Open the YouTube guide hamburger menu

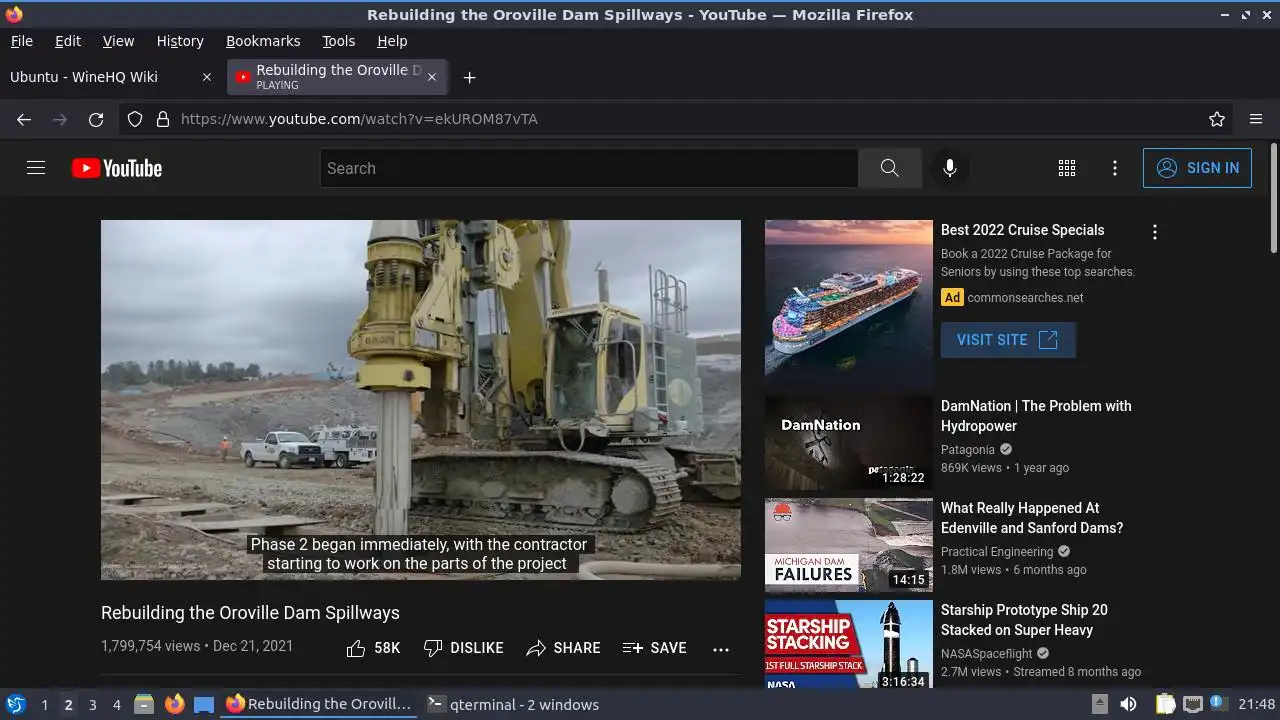tap(36, 168)
